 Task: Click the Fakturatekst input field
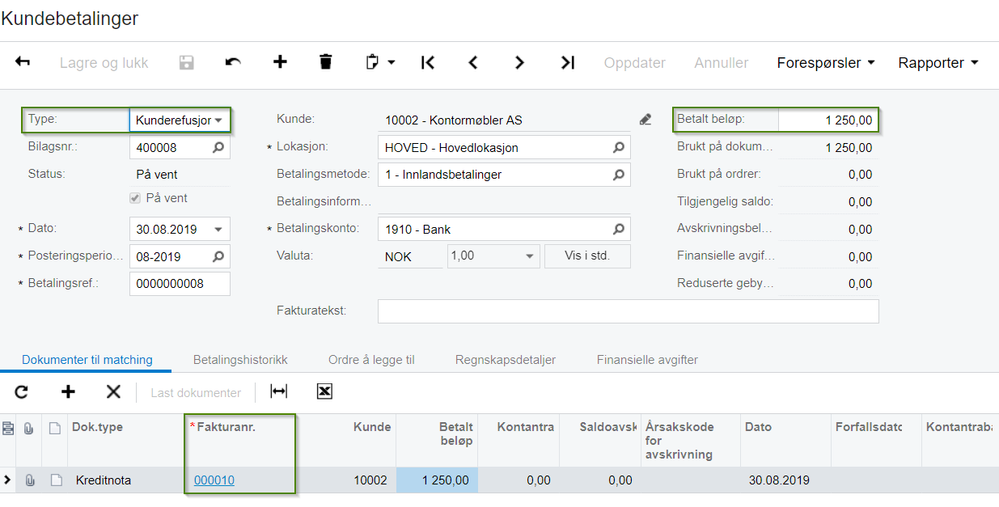pos(628,311)
